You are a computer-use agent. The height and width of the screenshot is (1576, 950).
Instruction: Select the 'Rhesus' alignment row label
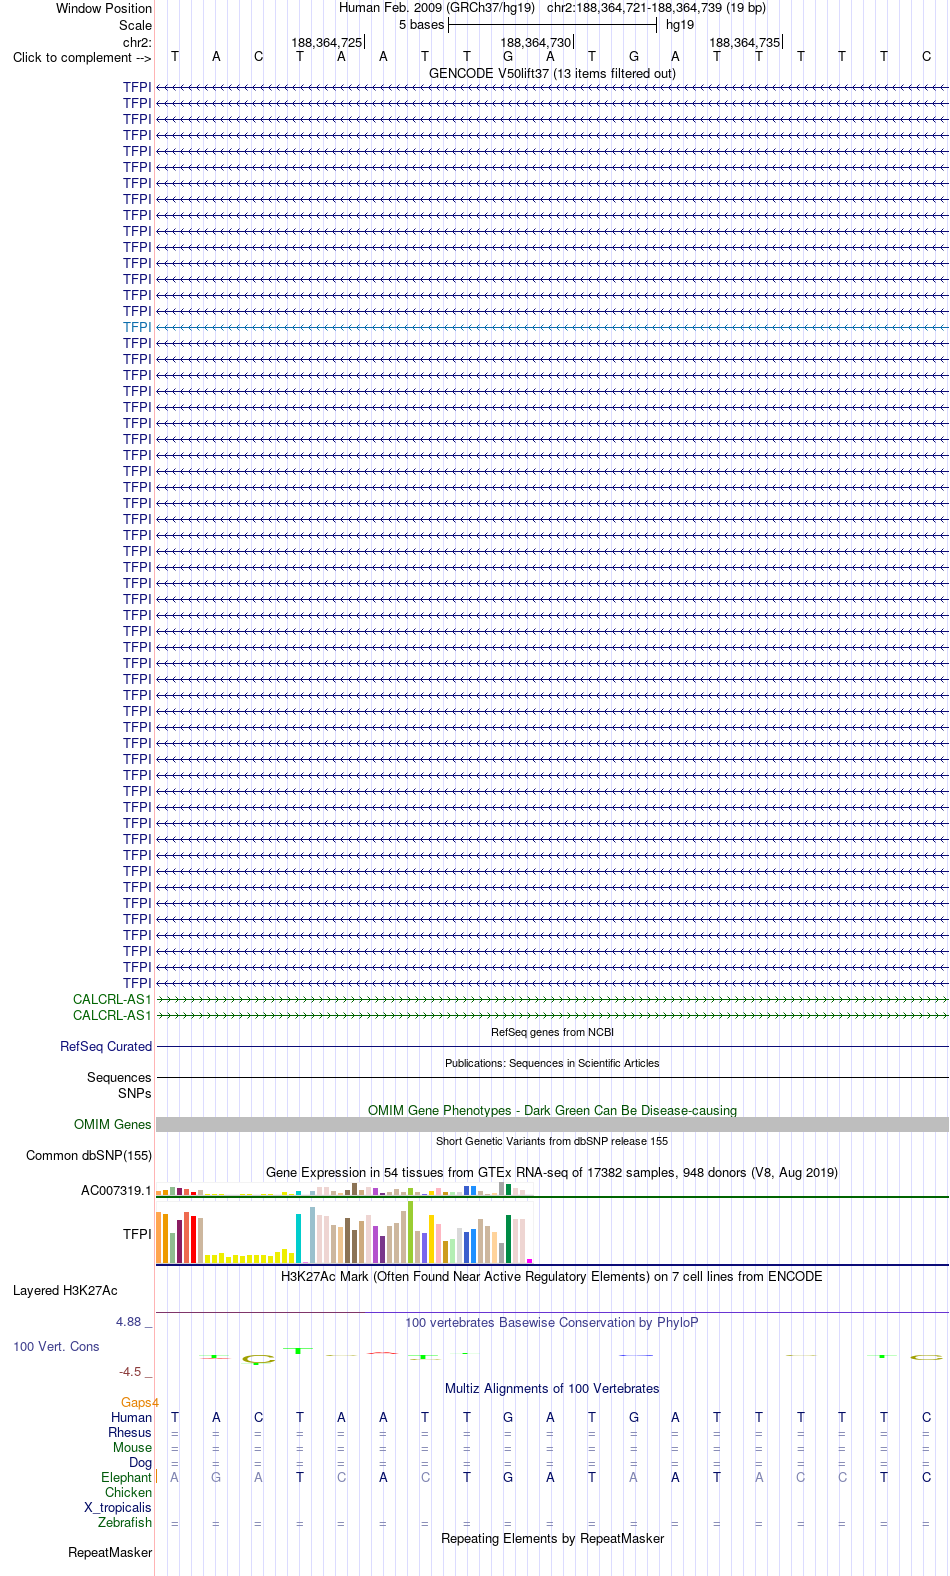(130, 1432)
